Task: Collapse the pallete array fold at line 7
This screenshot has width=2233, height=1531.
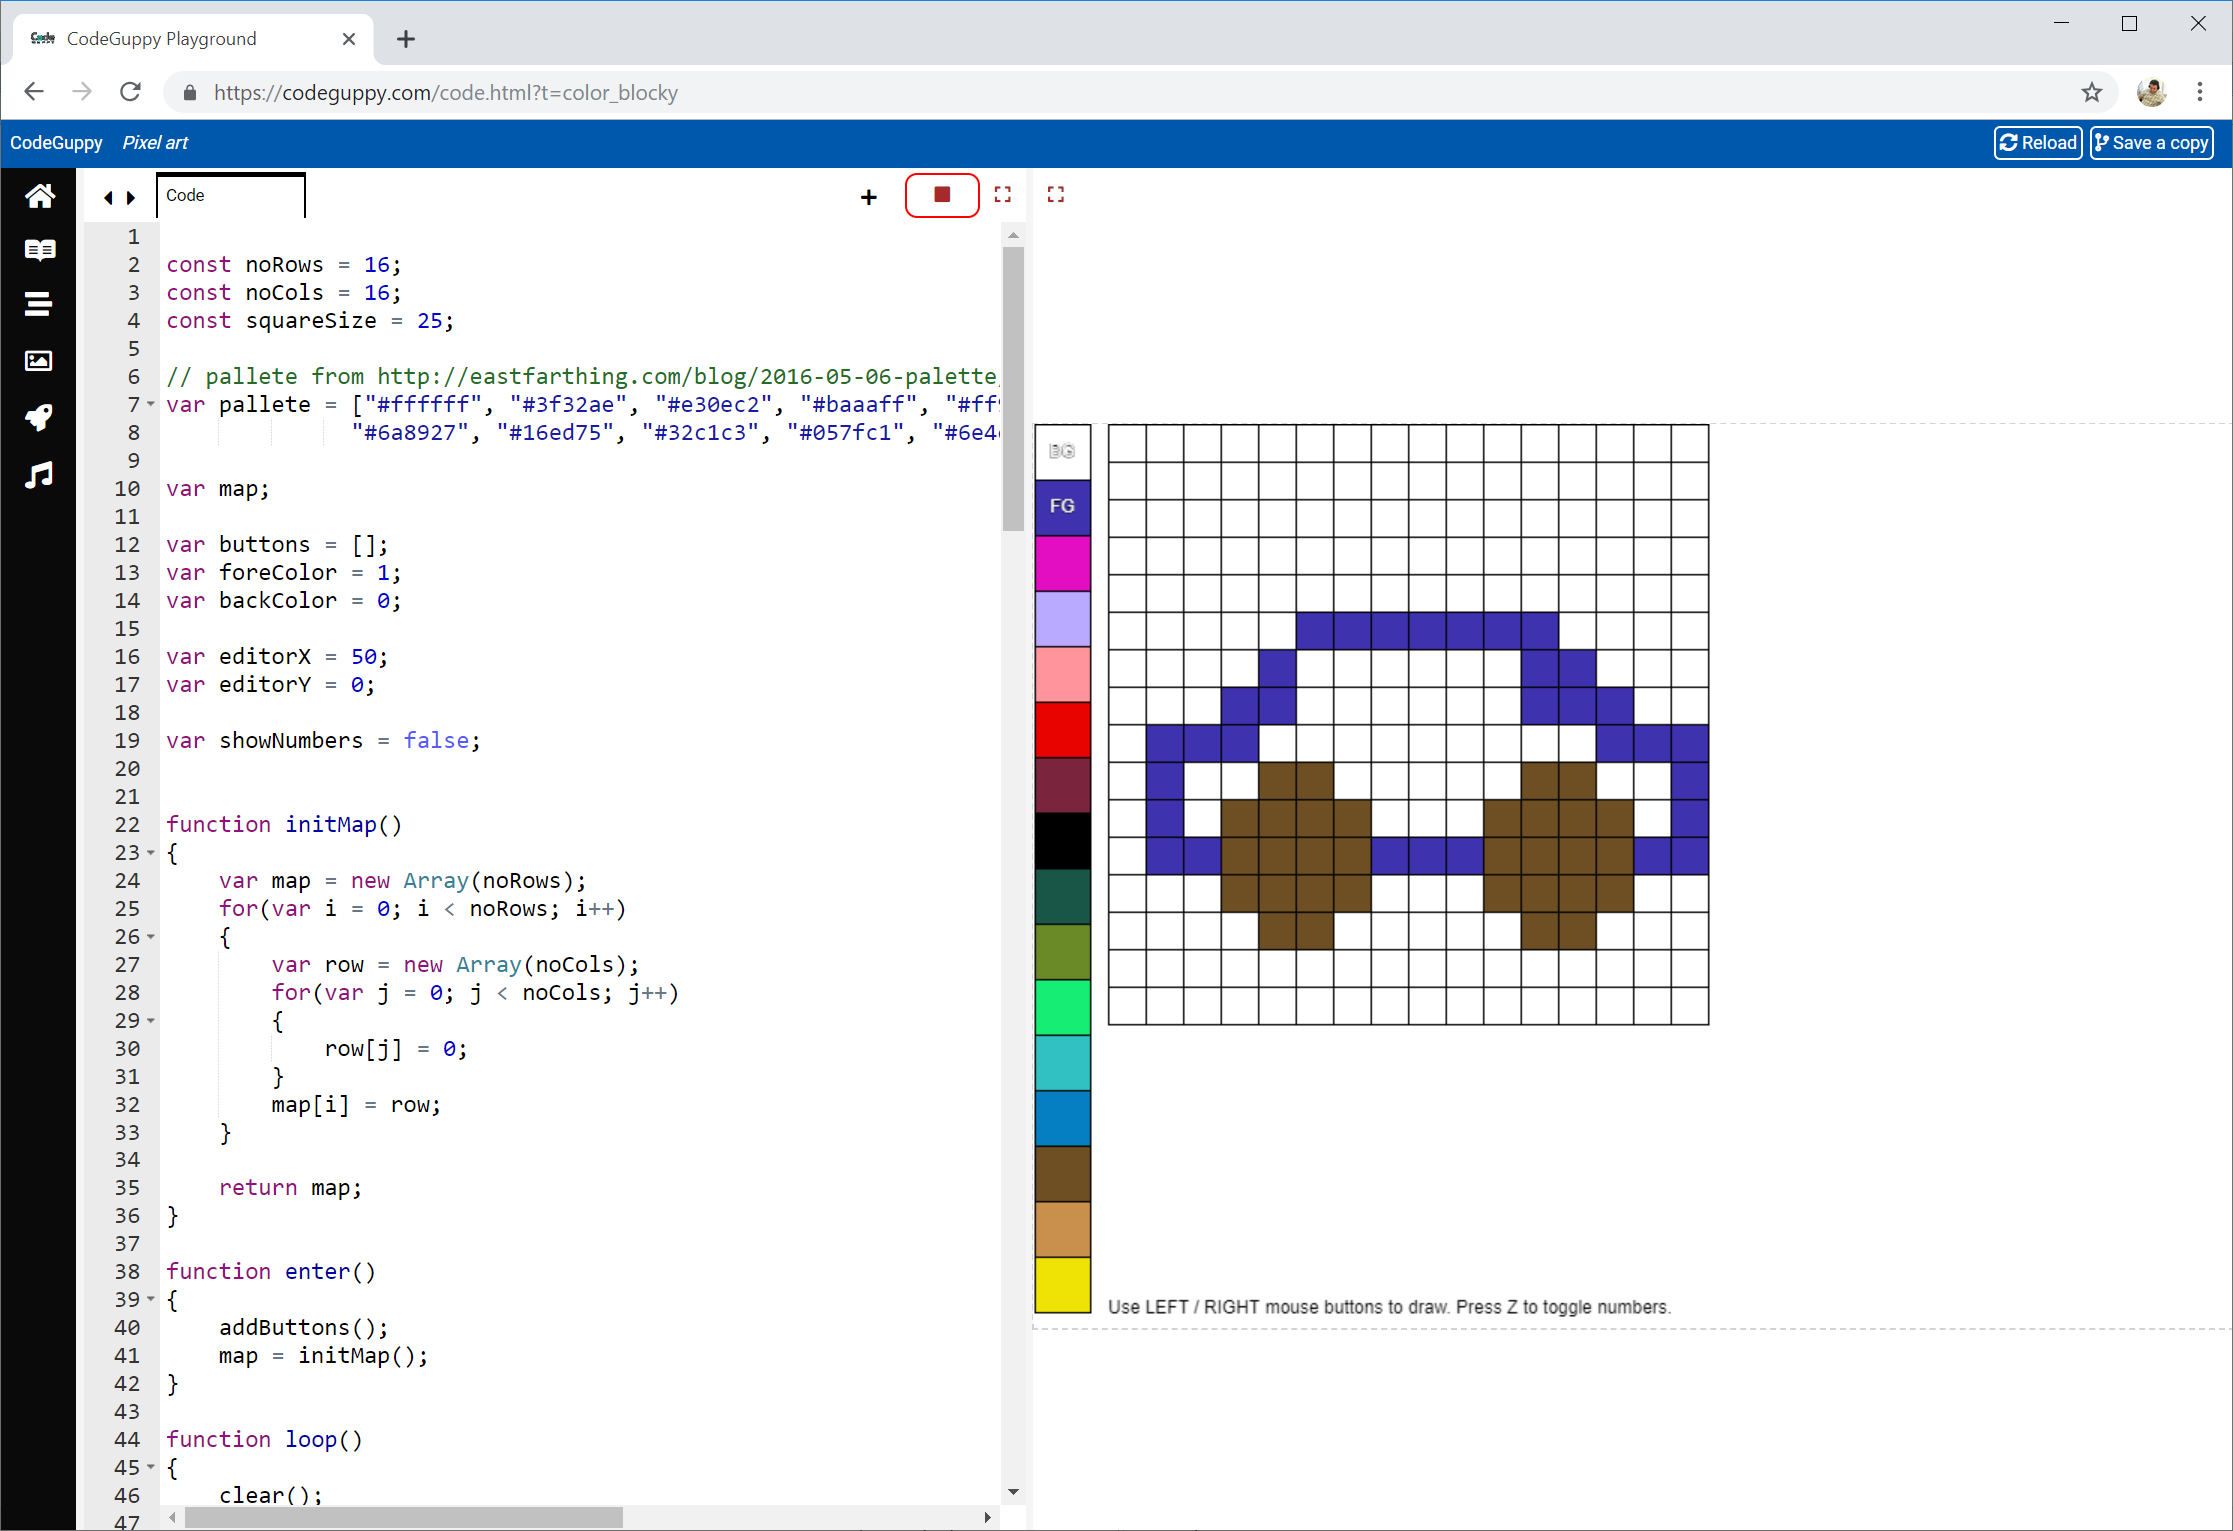Action: [x=151, y=404]
